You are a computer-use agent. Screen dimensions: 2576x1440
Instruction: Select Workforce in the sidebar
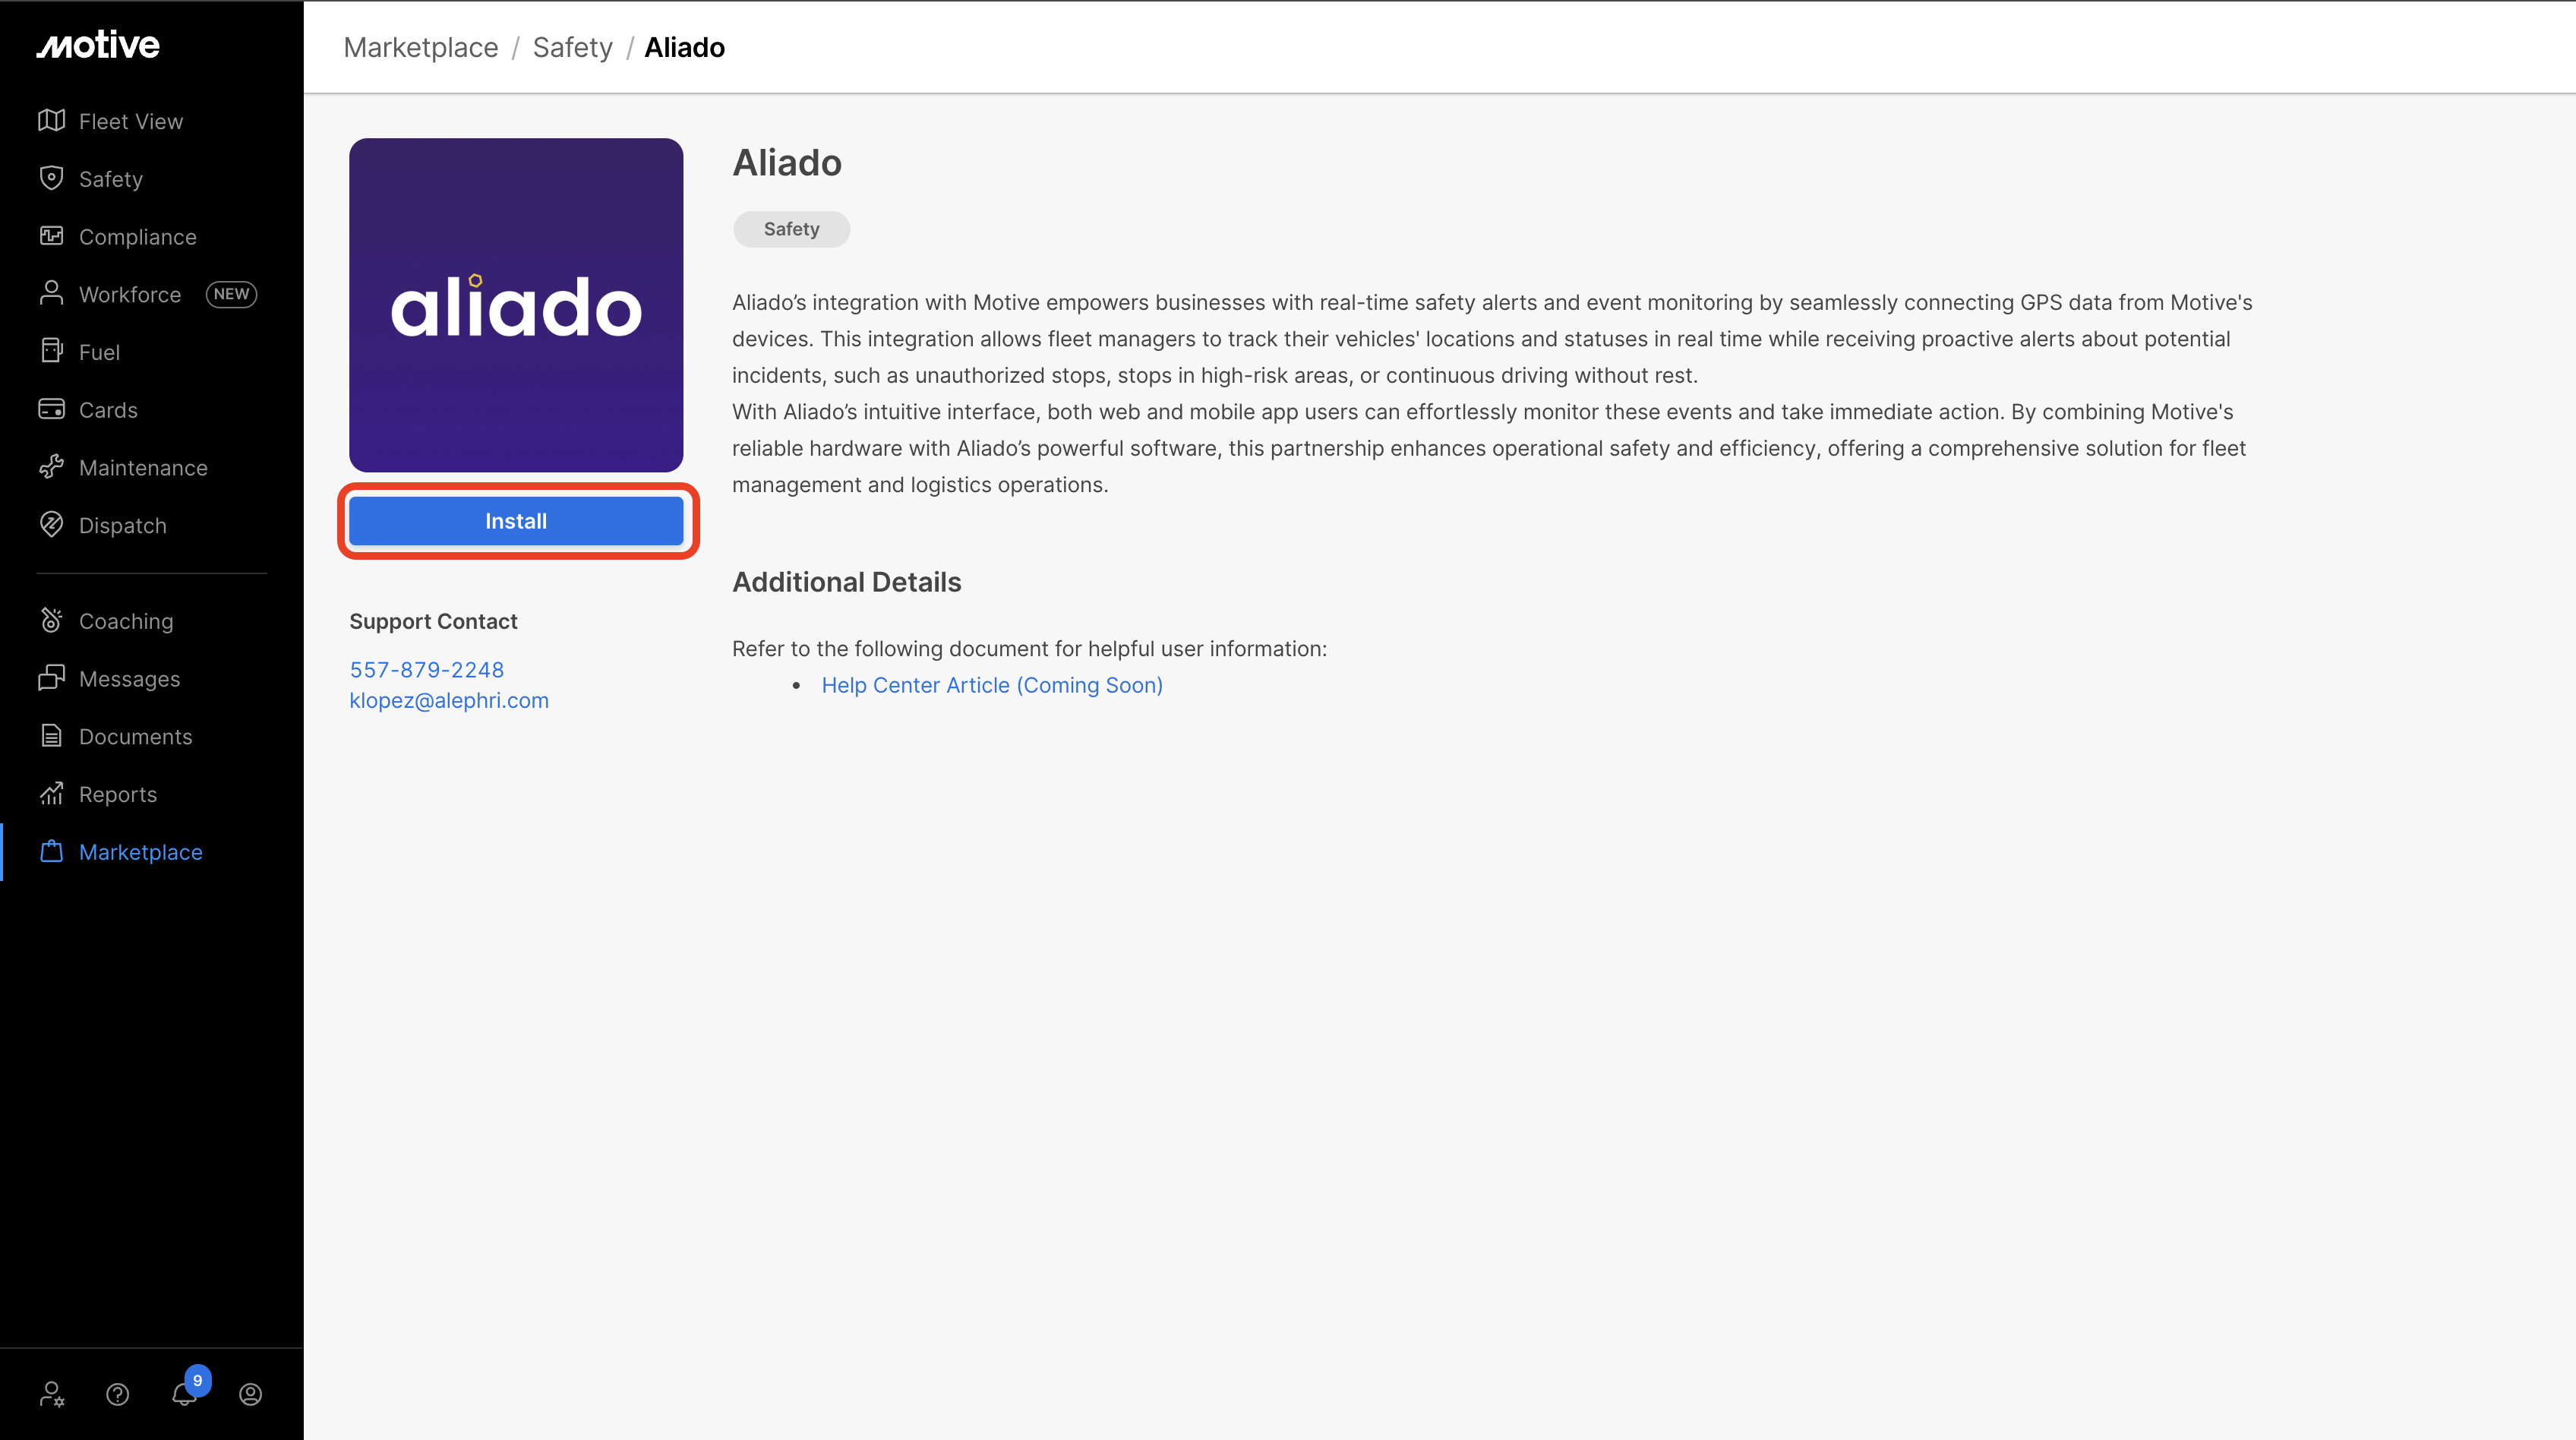[130, 294]
